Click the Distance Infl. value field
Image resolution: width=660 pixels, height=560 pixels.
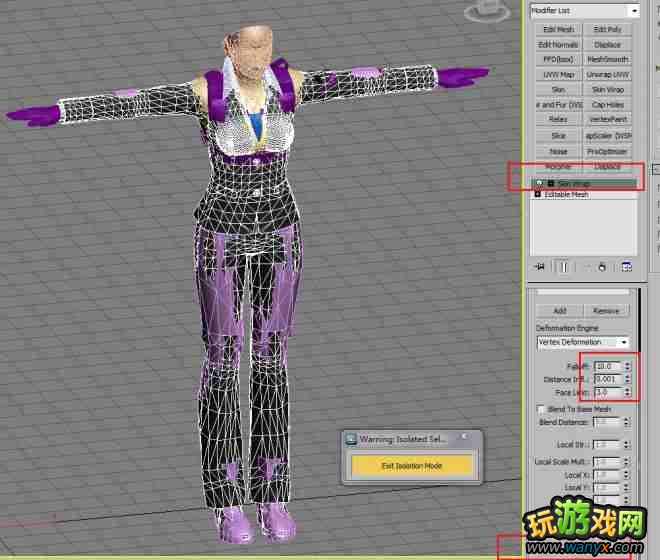pos(607,380)
